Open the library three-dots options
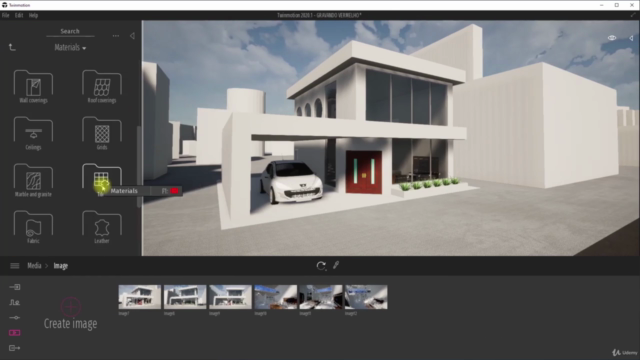Screen dimensions: 640x360 click(x=116, y=36)
